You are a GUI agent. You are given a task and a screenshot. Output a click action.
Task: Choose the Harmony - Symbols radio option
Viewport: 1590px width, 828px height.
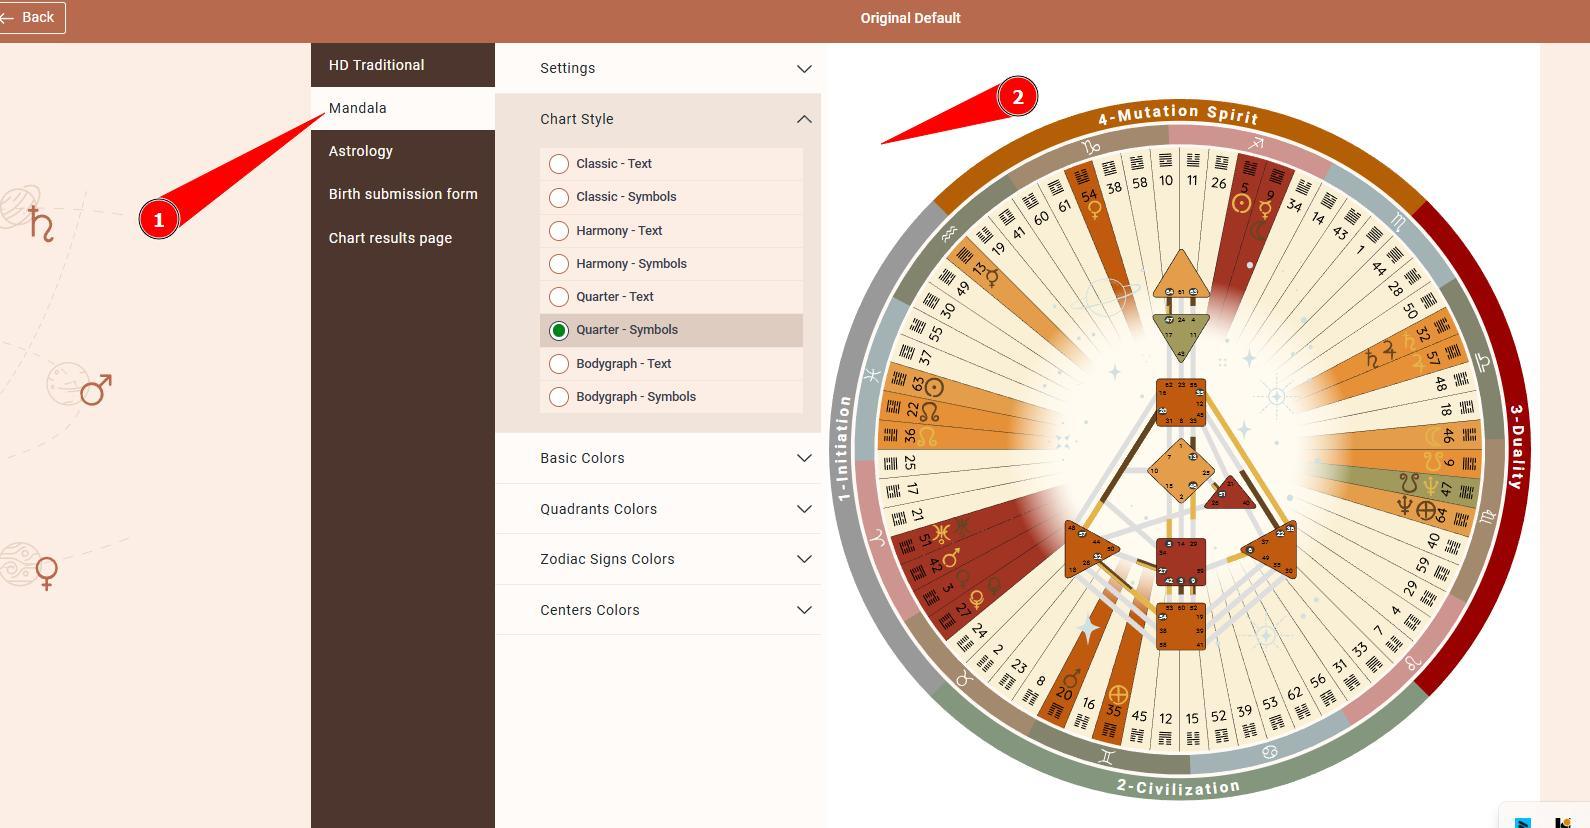[x=559, y=264]
